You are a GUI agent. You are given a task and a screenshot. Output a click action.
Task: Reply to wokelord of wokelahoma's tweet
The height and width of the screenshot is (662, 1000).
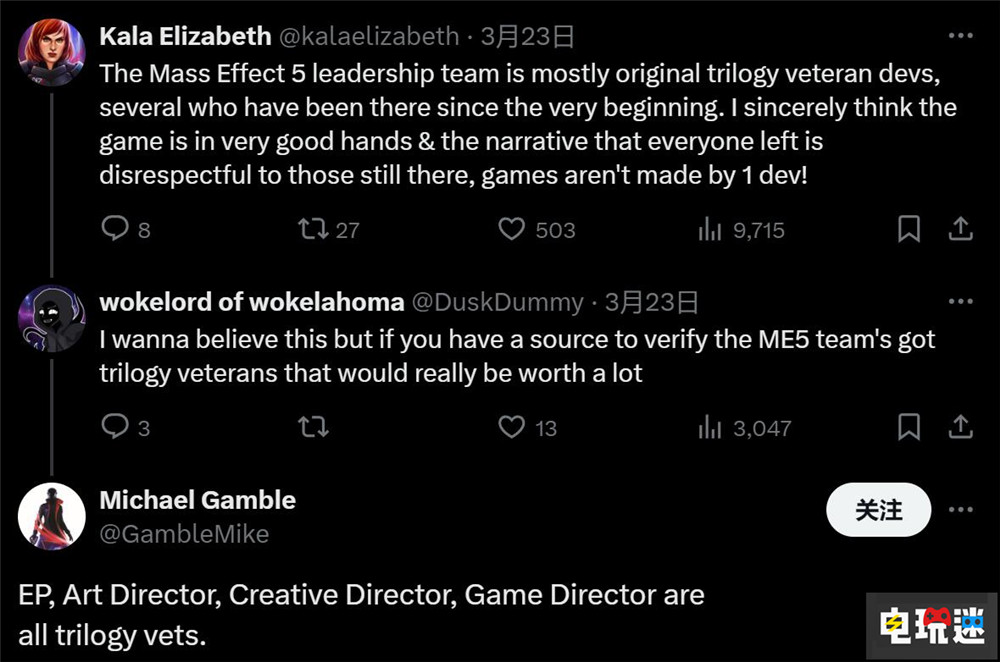tap(115, 428)
